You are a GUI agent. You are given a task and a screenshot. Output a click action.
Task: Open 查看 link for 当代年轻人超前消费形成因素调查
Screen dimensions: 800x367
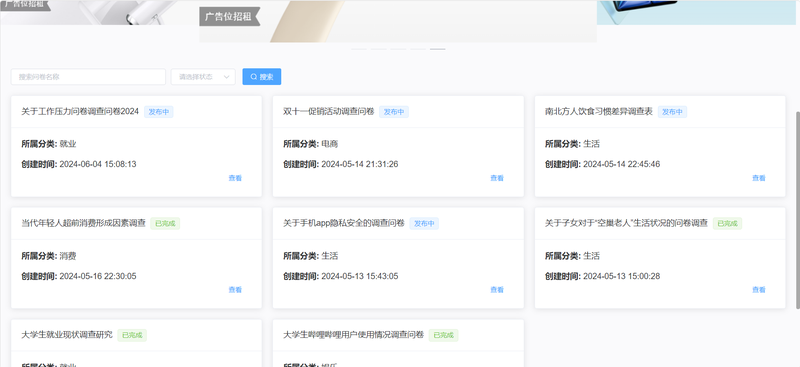click(x=235, y=290)
